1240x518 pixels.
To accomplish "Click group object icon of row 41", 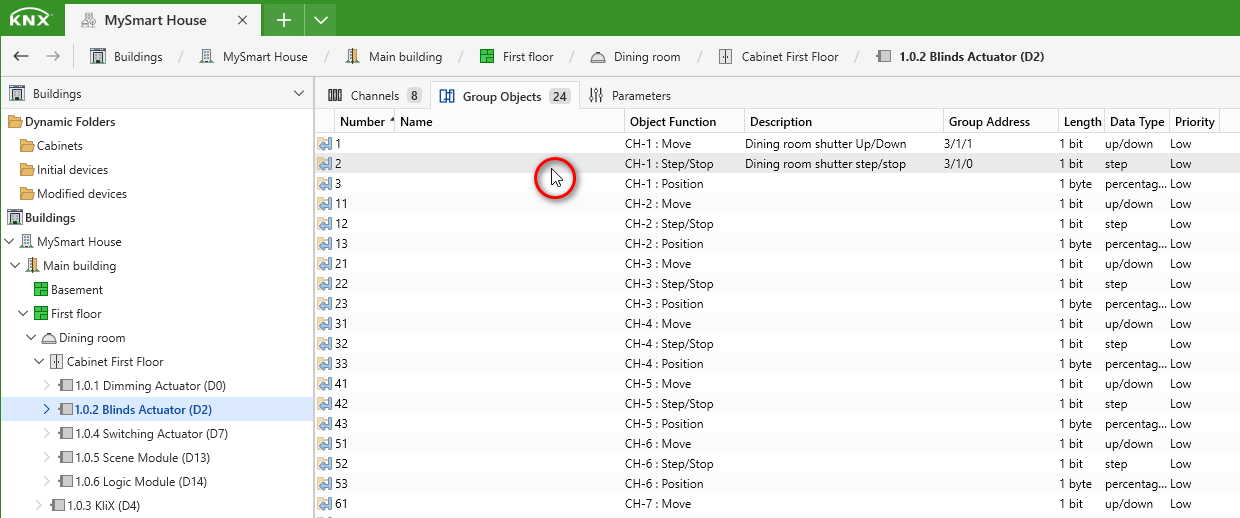I will (325, 384).
